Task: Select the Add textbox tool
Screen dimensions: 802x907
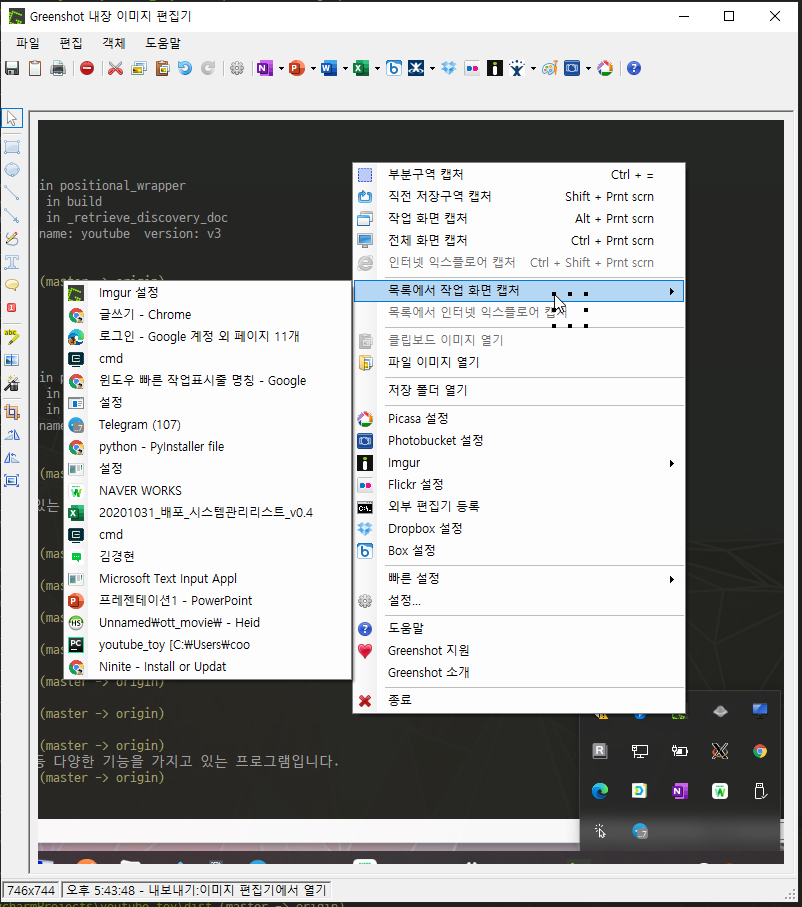Action: (12, 262)
